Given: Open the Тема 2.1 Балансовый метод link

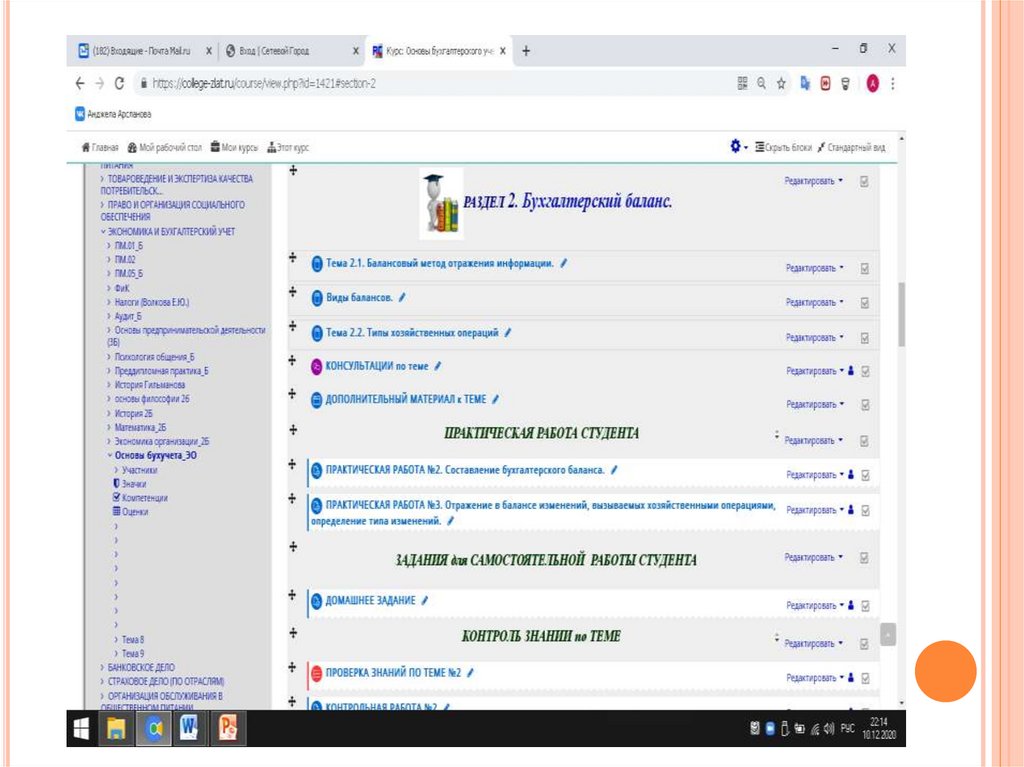Looking at the screenshot, I should pyautogui.click(x=440, y=263).
